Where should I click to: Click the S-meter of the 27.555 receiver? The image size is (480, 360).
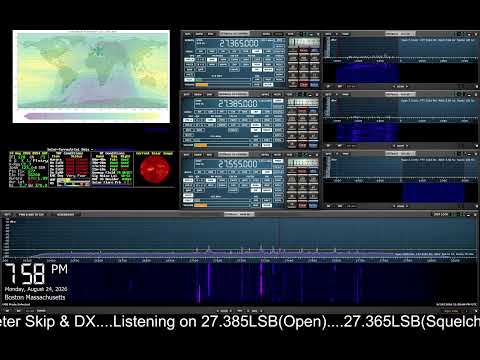pos(303,163)
